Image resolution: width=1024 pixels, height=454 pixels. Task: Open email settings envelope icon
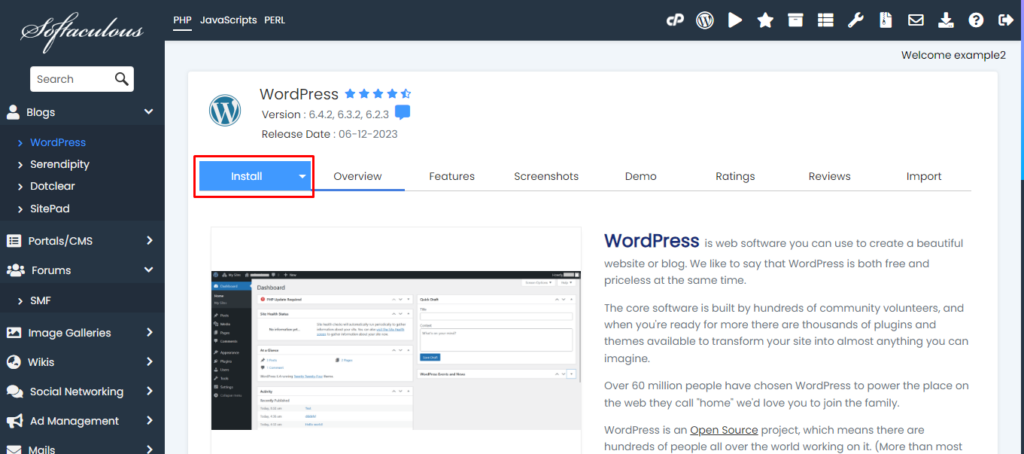(916, 20)
